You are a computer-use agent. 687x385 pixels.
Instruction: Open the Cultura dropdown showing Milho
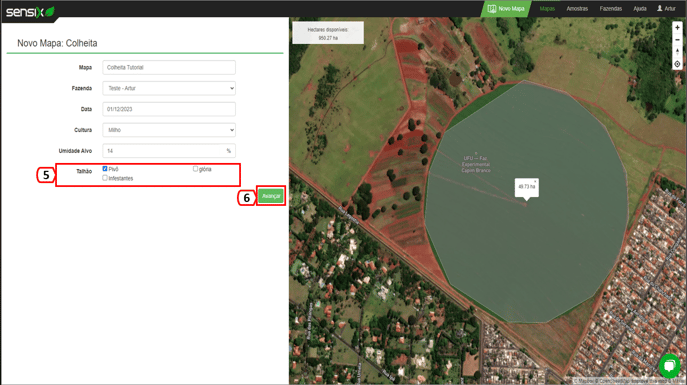(x=169, y=130)
